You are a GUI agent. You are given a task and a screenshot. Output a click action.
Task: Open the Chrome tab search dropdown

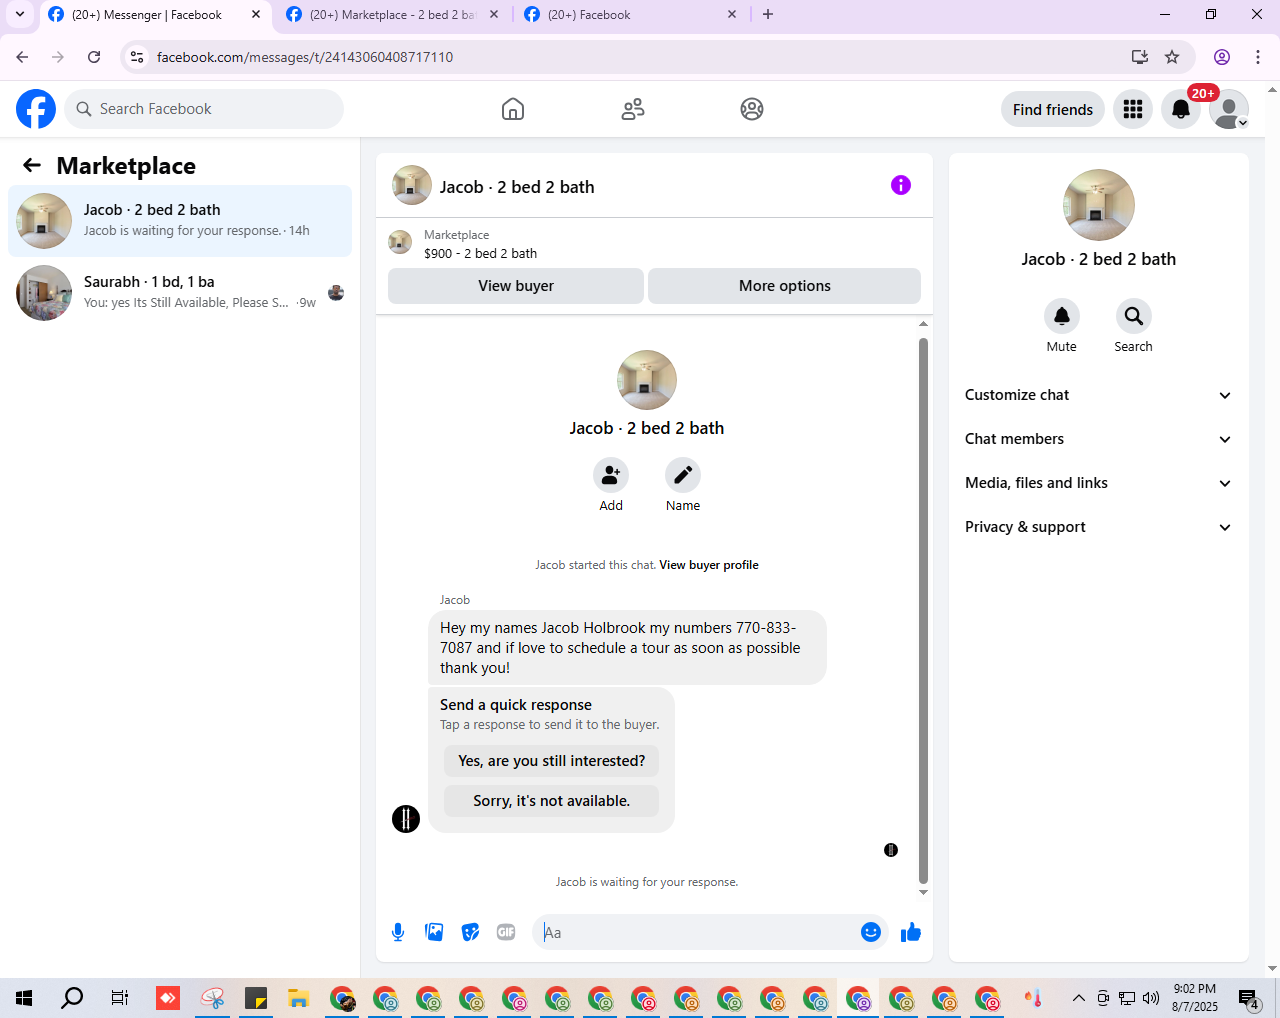click(x=20, y=15)
